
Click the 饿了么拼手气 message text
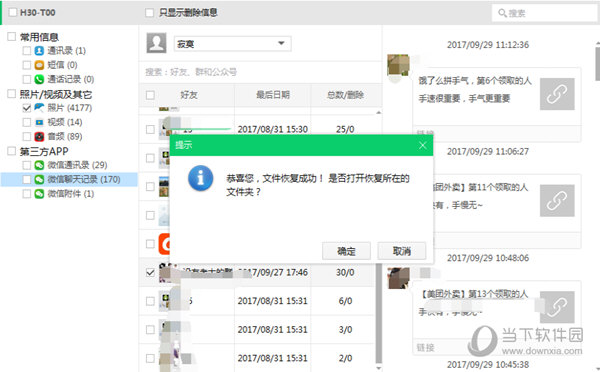pos(475,90)
